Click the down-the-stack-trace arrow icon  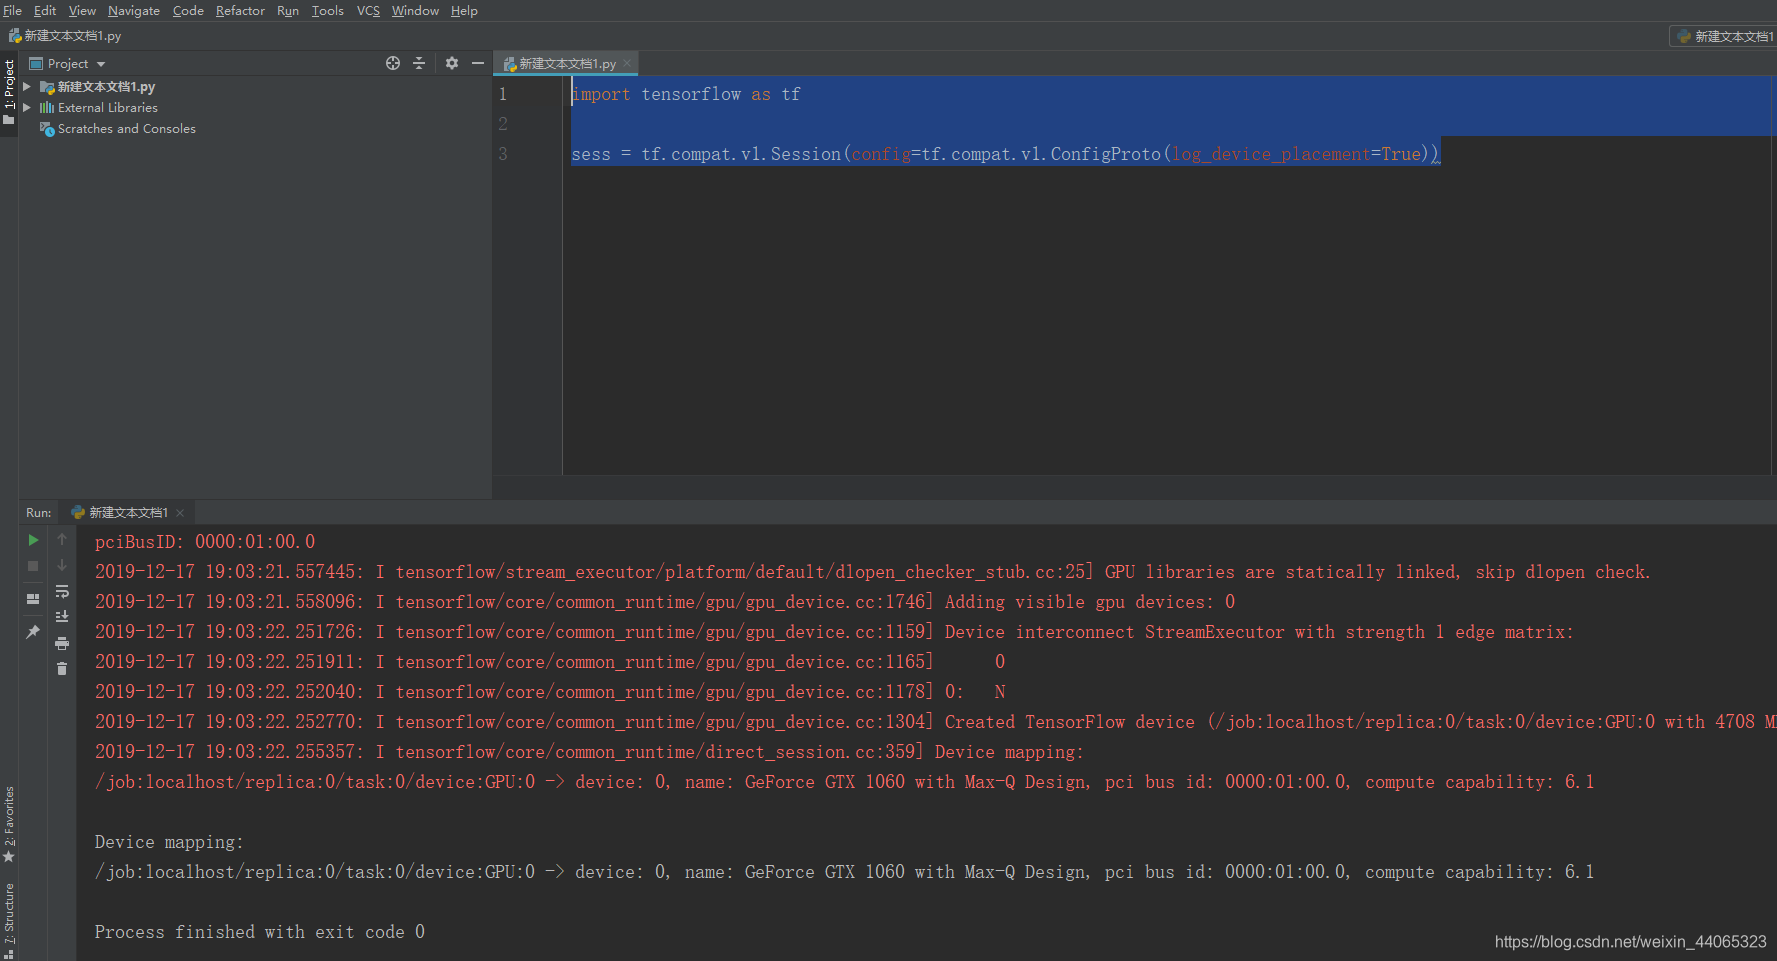(x=62, y=565)
